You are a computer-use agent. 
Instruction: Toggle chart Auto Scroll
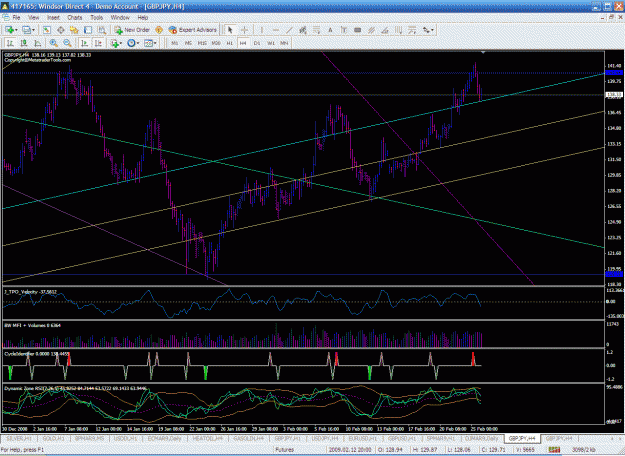pos(84,43)
